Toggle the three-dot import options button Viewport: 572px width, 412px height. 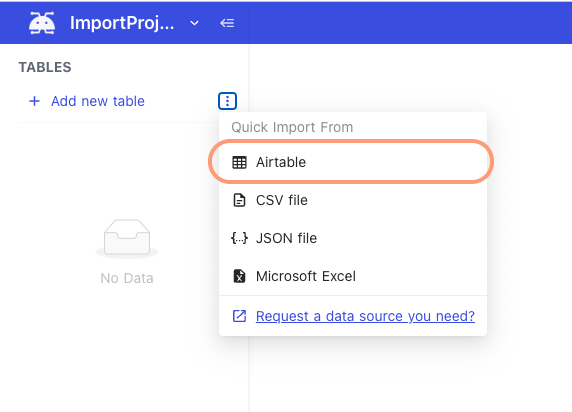coord(227,101)
